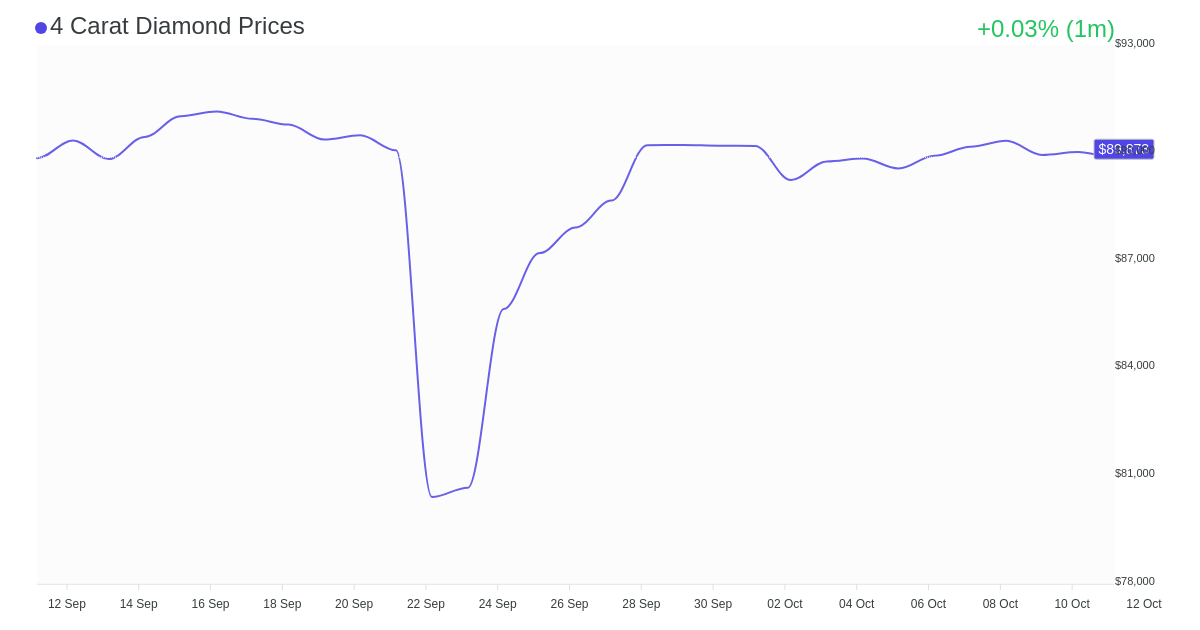Viewport: 1200px width, 630px height.
Task: Choose the 06 Oct date label
Action: [928, 604]
